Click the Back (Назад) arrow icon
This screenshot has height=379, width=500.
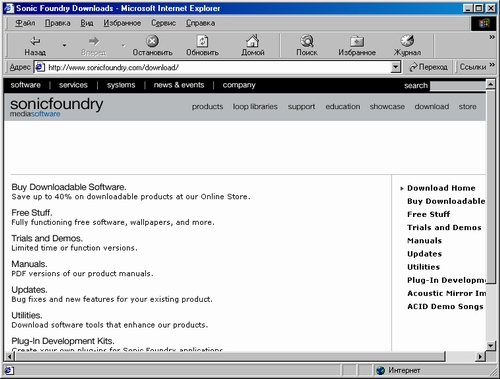coord(35,41)
